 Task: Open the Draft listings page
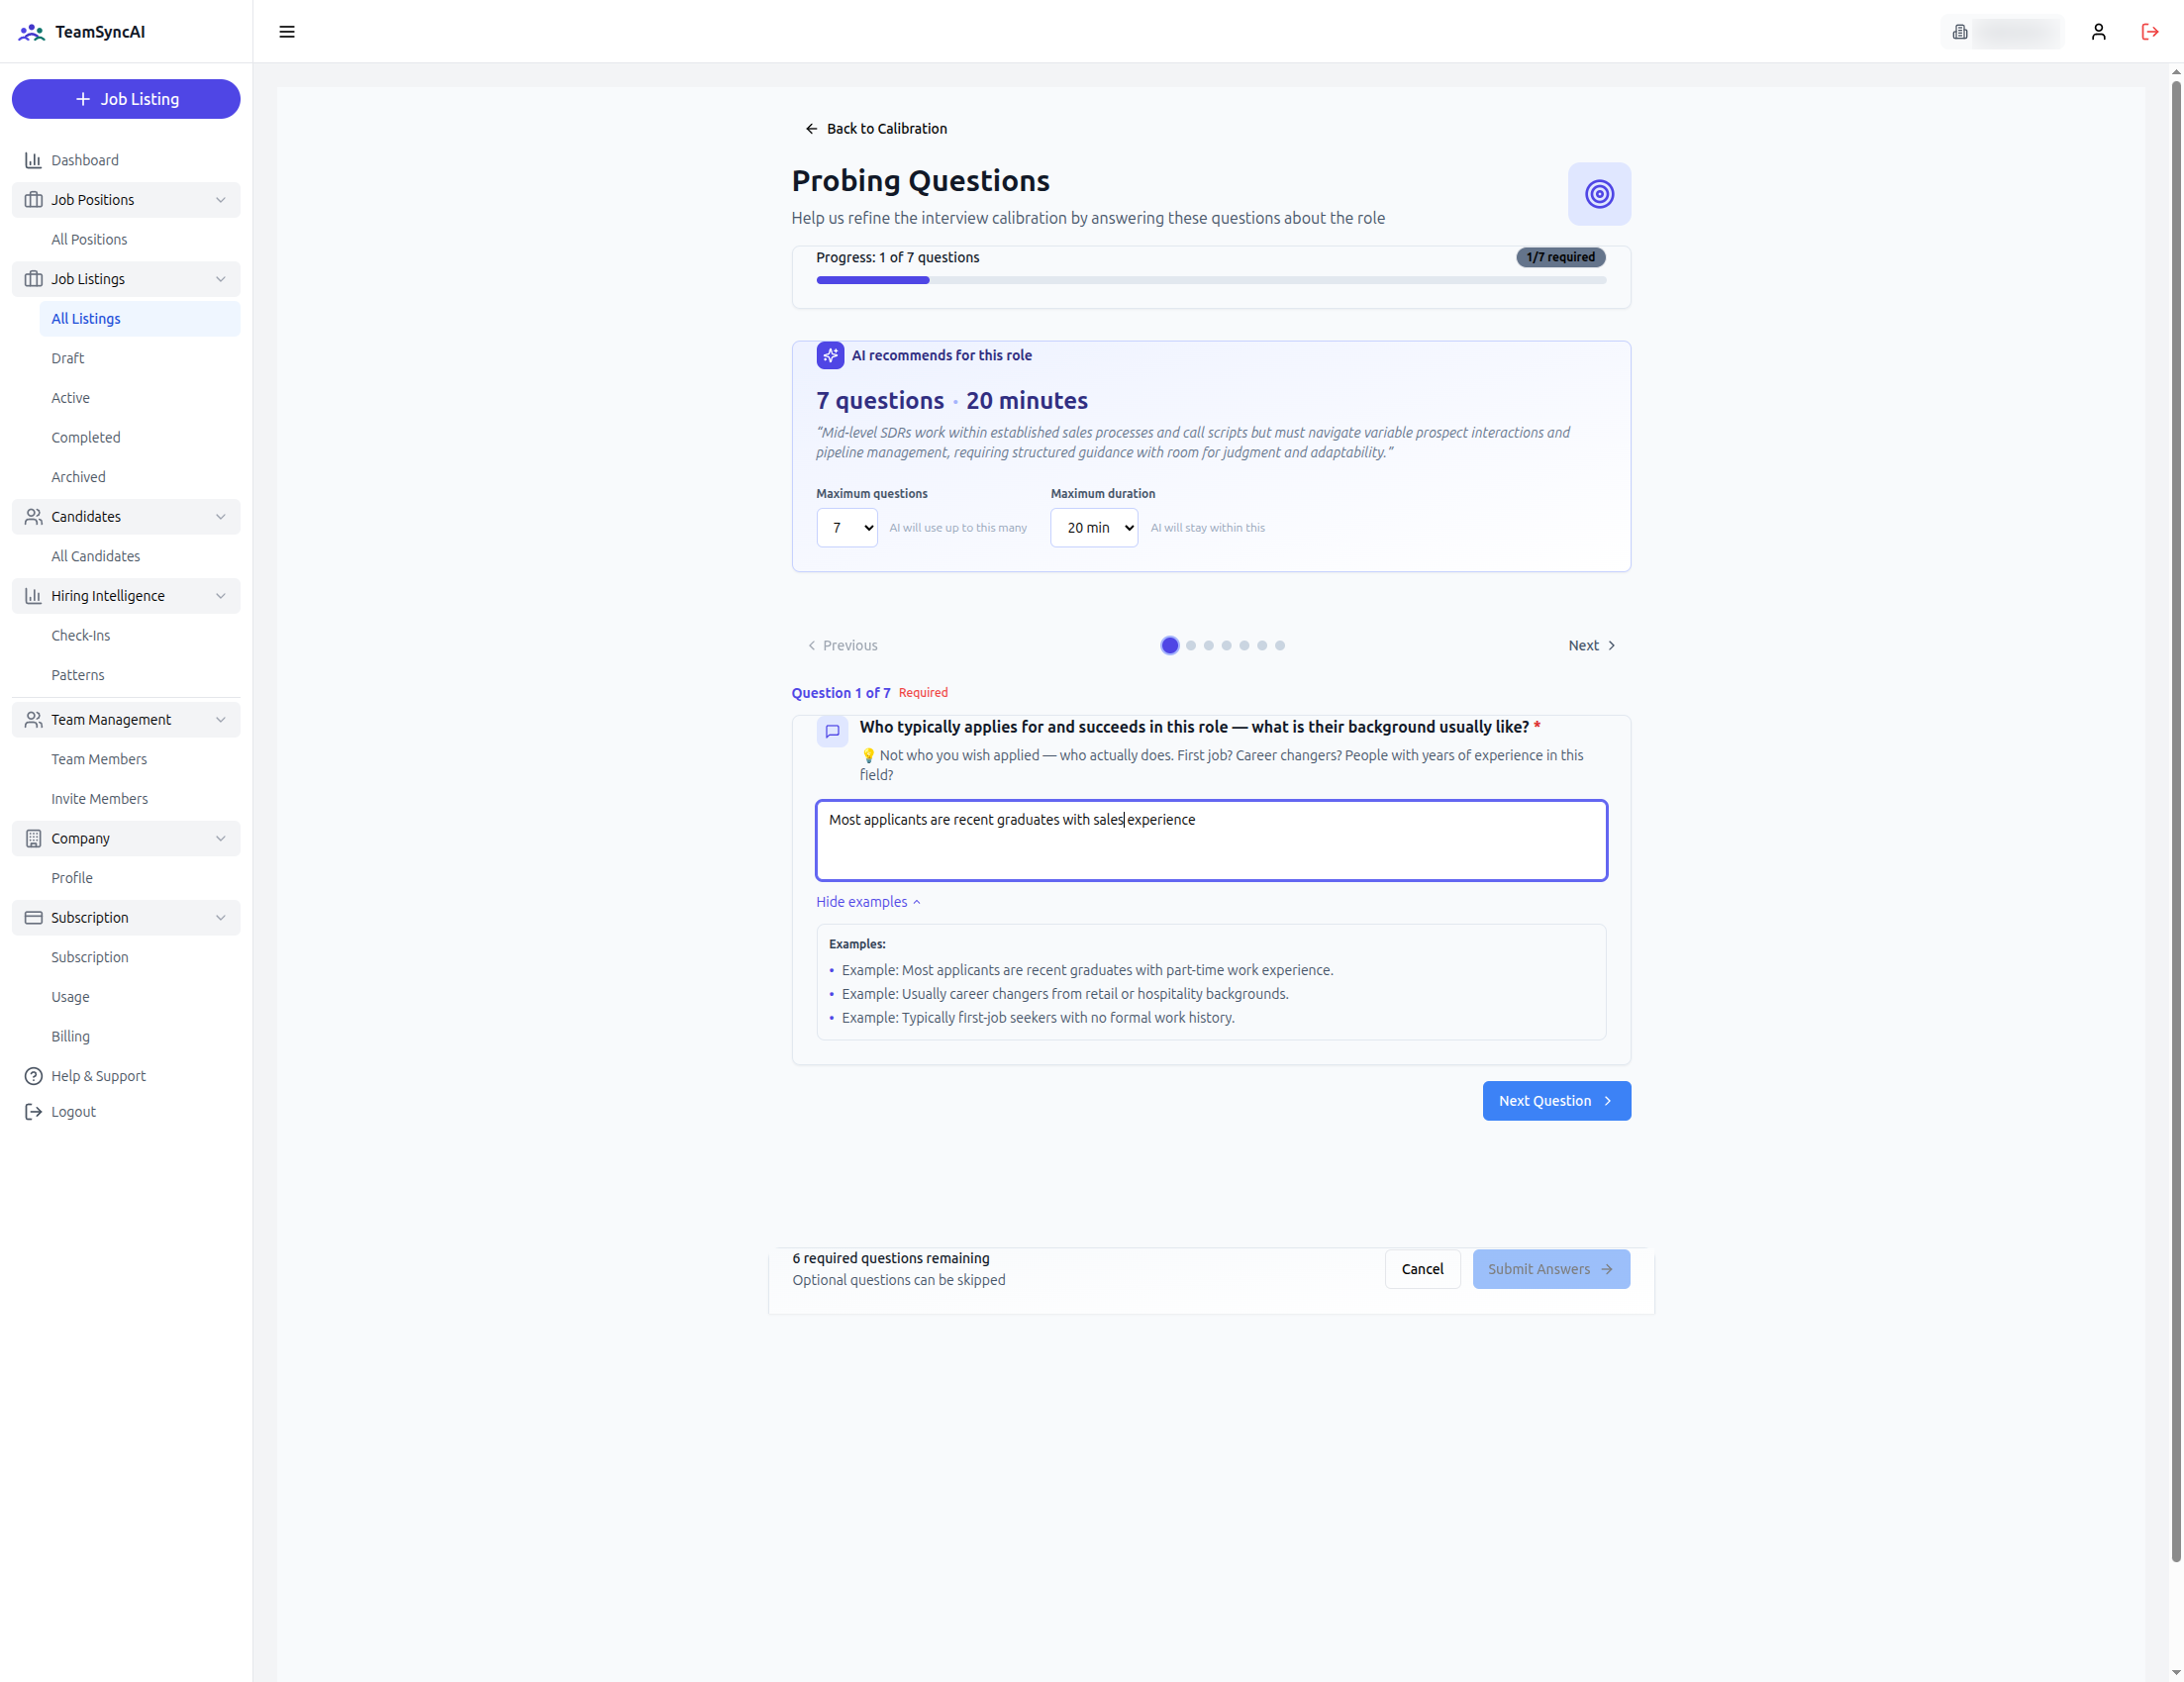click(x=67, y=357)
